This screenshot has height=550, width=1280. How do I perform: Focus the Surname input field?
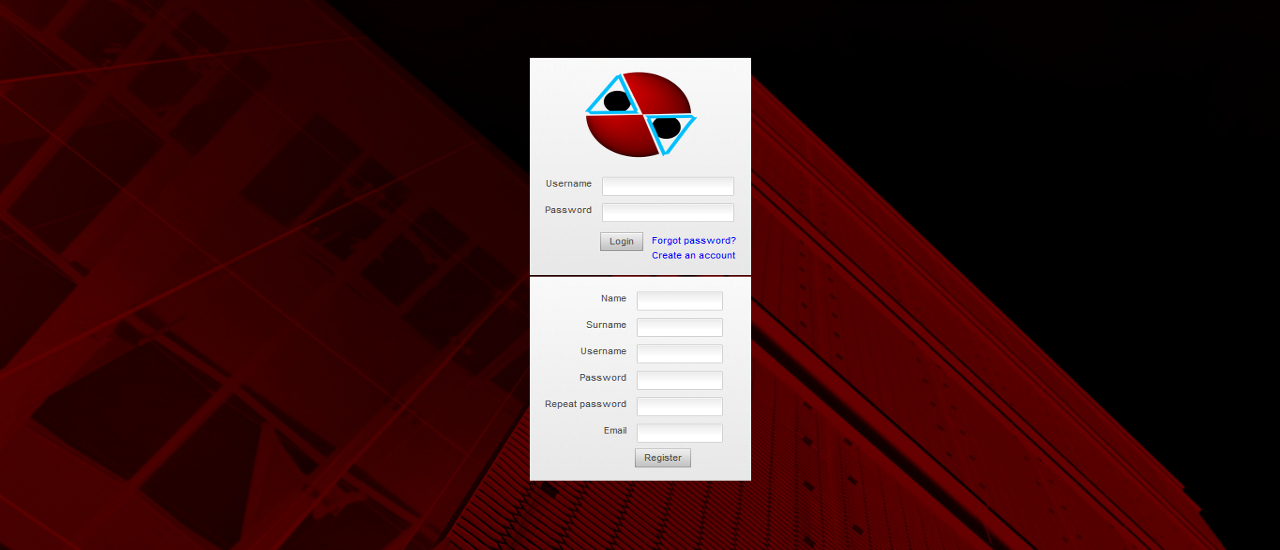click(680, 327)
